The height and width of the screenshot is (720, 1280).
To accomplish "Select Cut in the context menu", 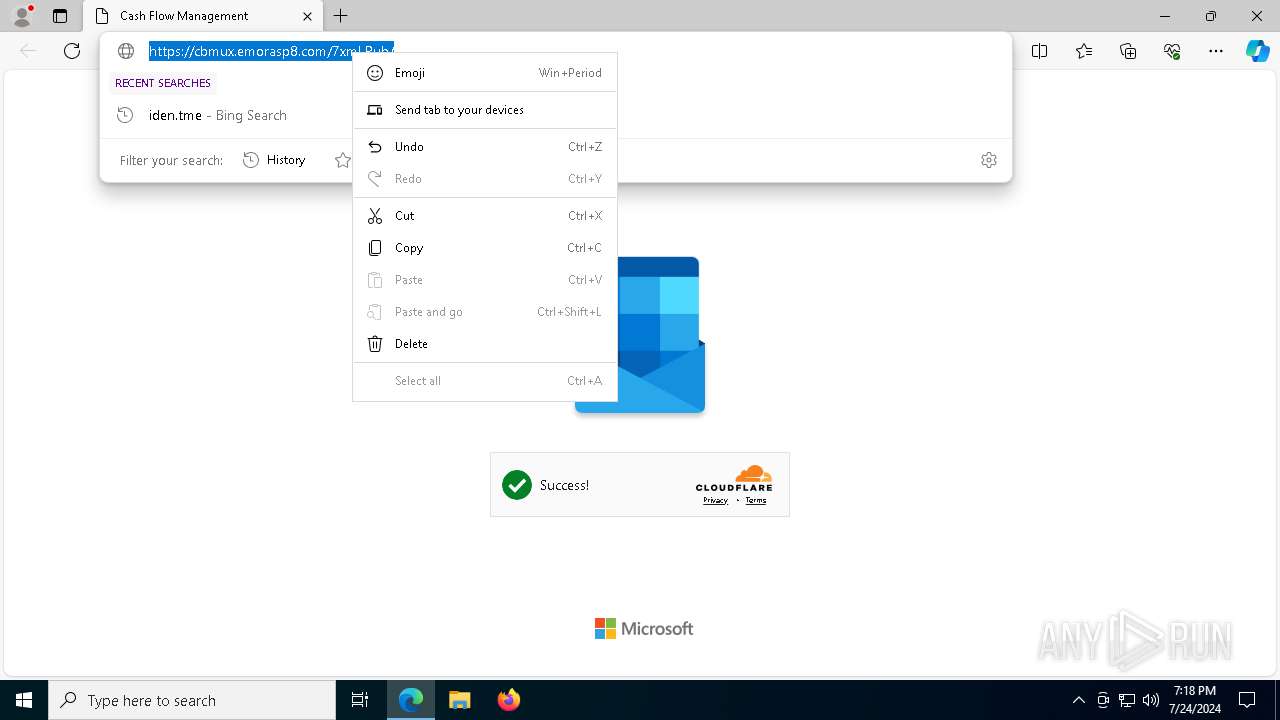I will (485, 216).
